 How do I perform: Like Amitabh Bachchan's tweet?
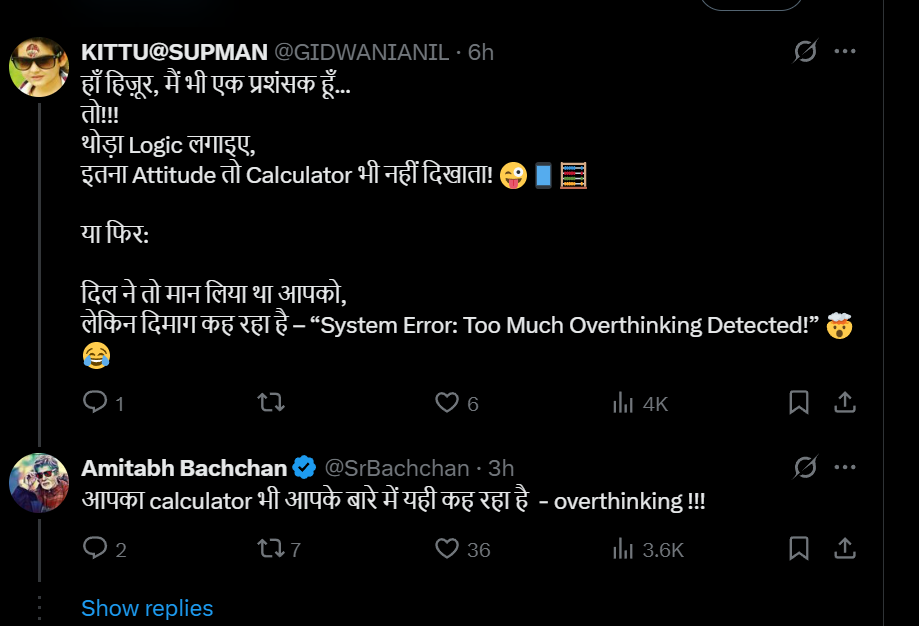[x=447, y=548]
